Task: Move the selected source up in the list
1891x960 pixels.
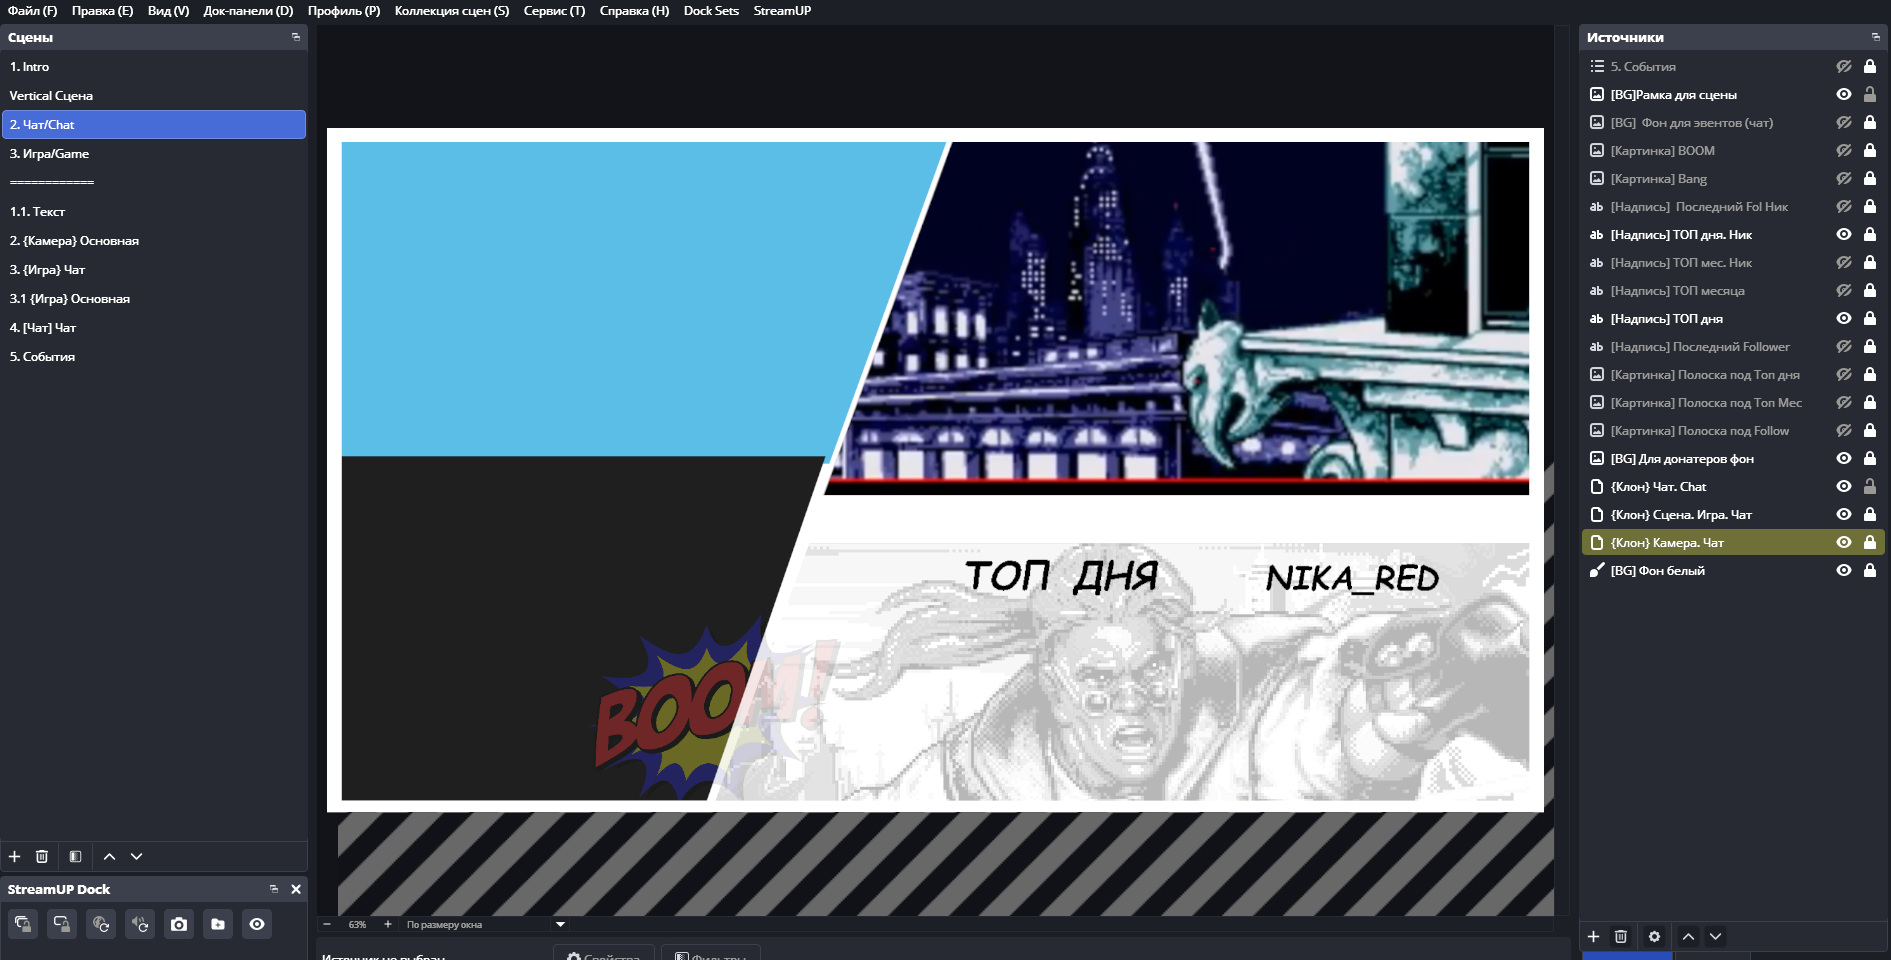Action: (x=1688, y=937)
